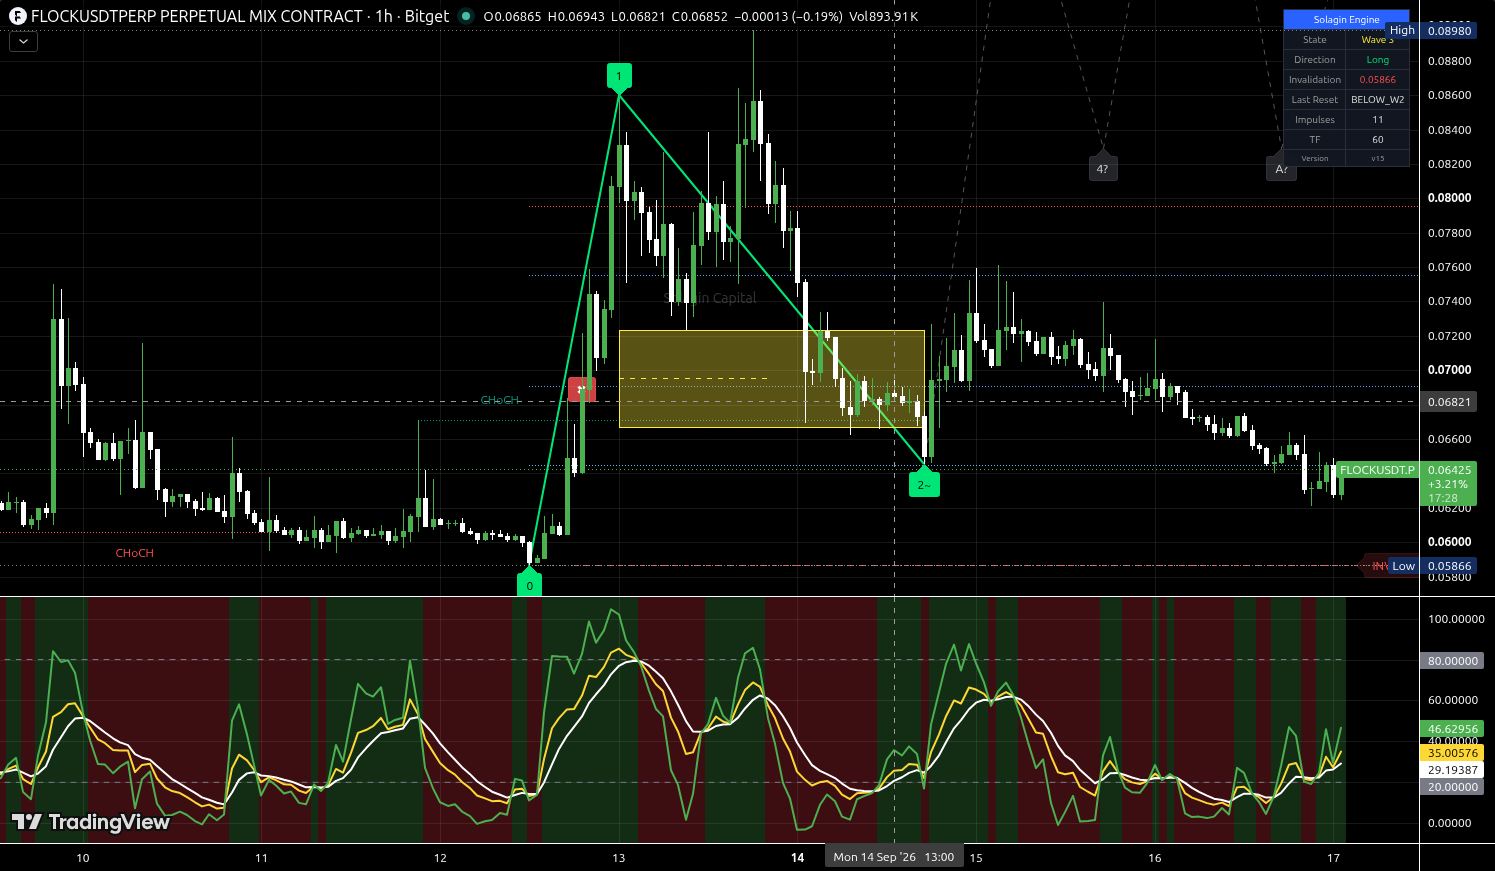
Task: Click the green market status dot
Action: (x=465, y=16)
